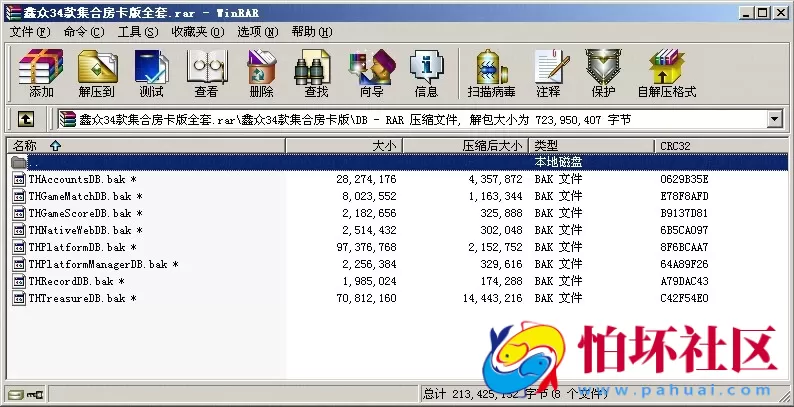Image resolution: width=794 pixels, height=407 pixels.
Task: Open the 命令 (Commands) menu
Action: tap(84, 32)
